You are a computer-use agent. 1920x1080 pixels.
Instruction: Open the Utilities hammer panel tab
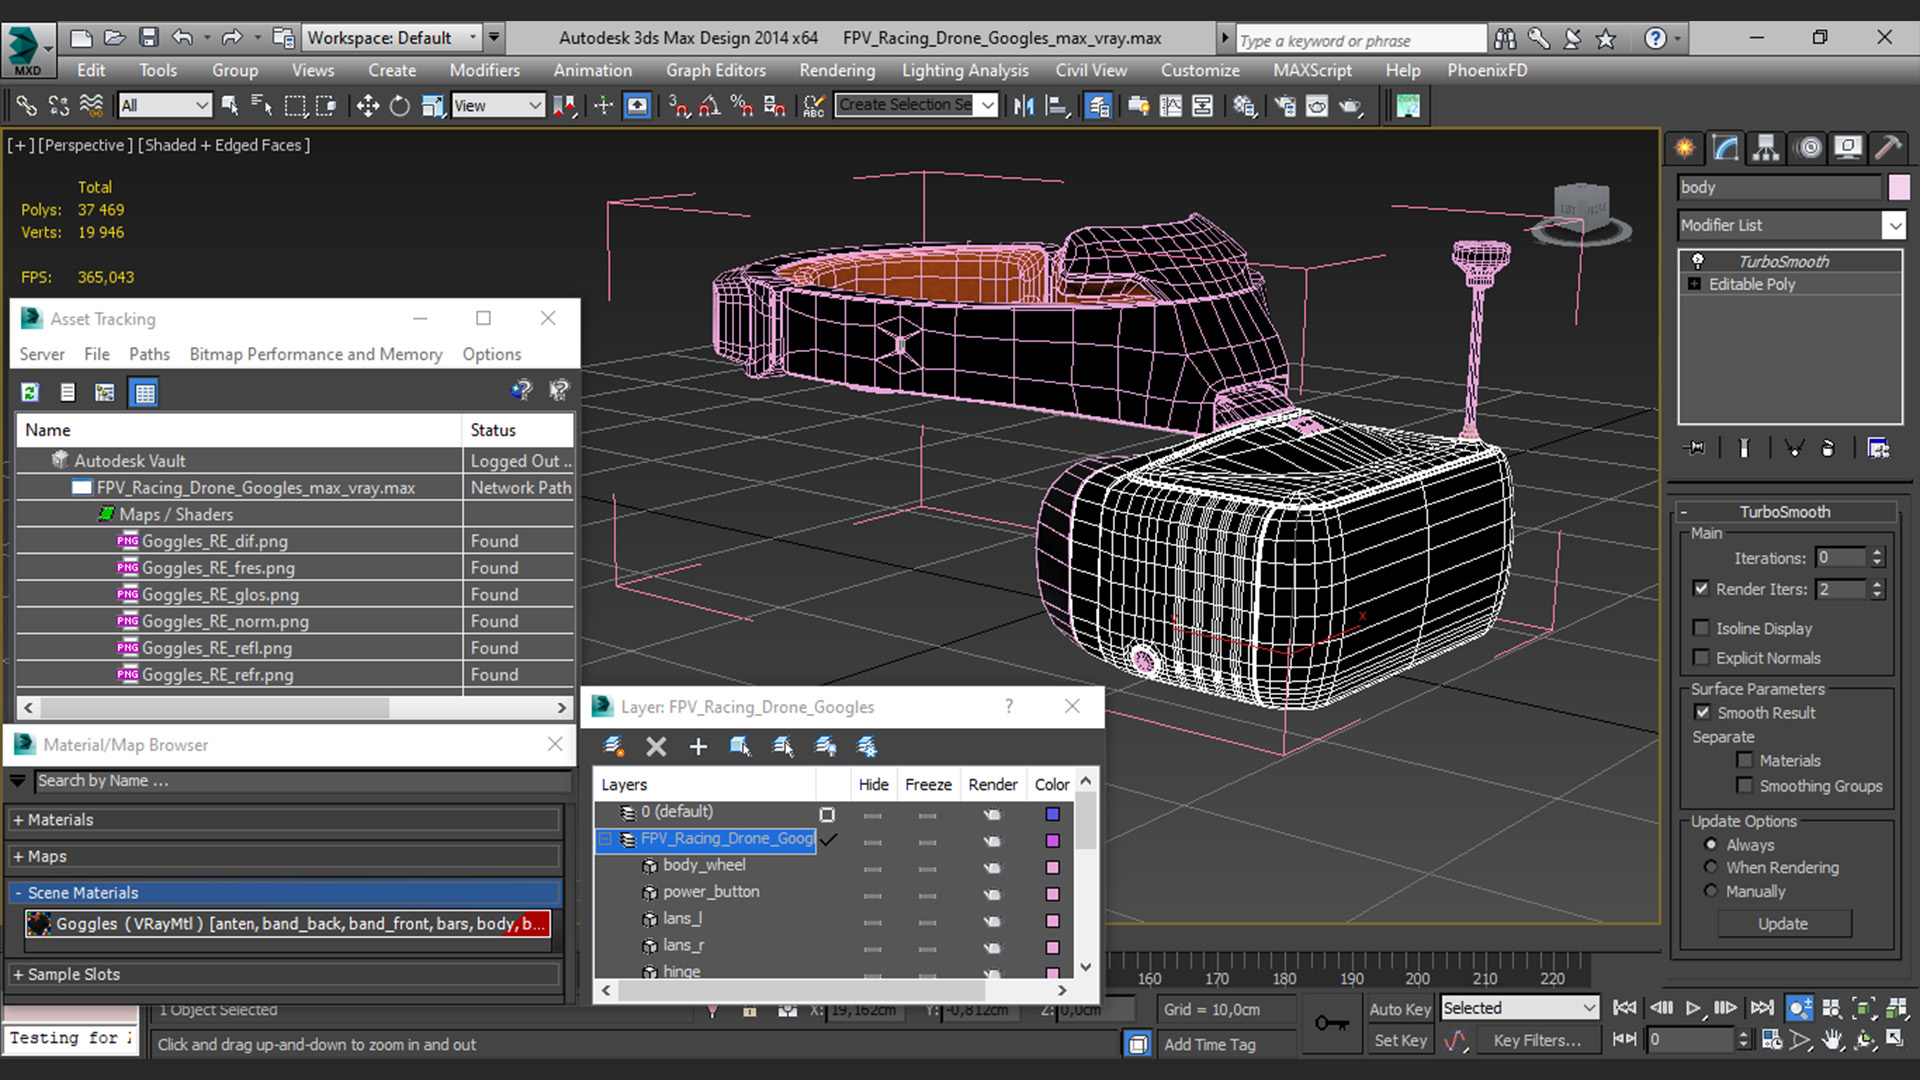pos(1888,148)
